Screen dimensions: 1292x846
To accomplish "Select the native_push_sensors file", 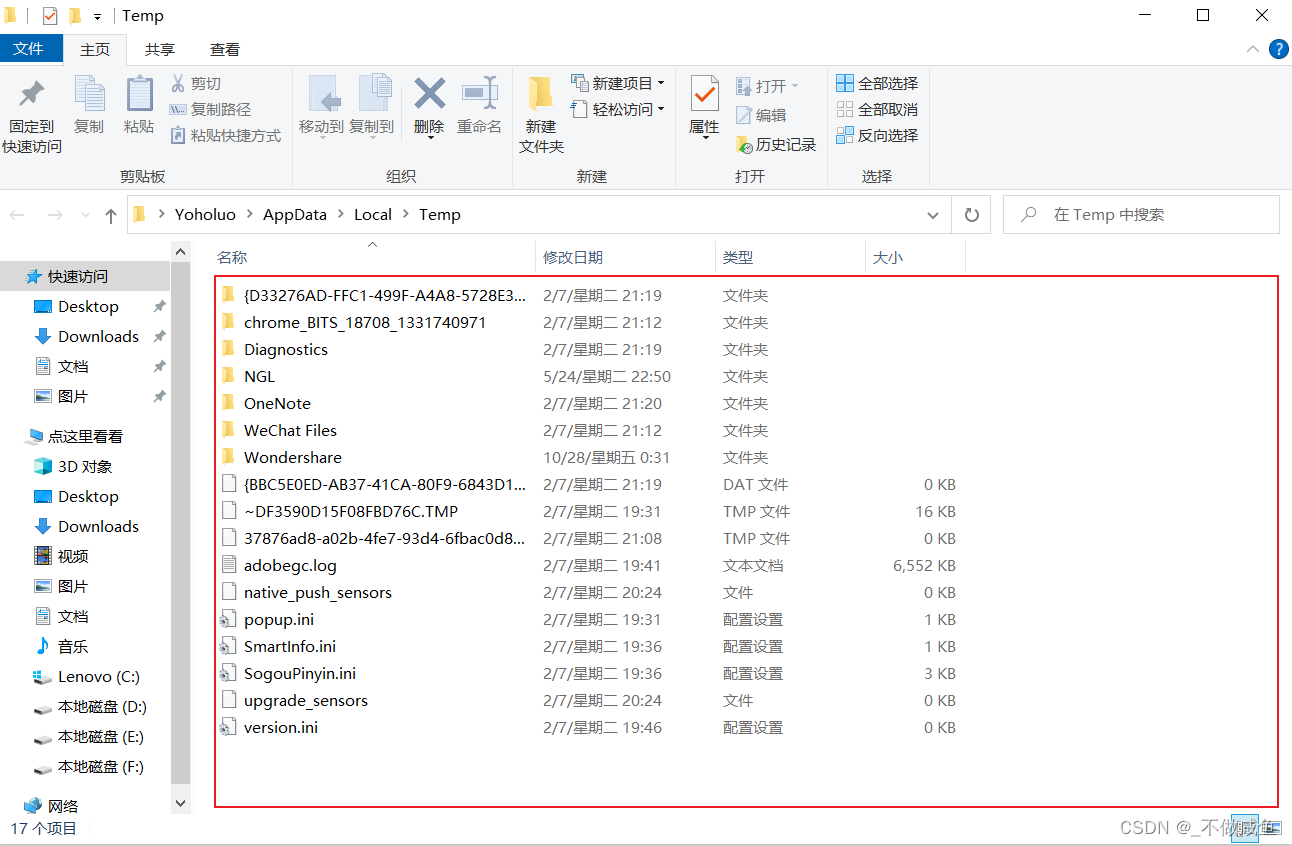I will [x=317, y=592].
